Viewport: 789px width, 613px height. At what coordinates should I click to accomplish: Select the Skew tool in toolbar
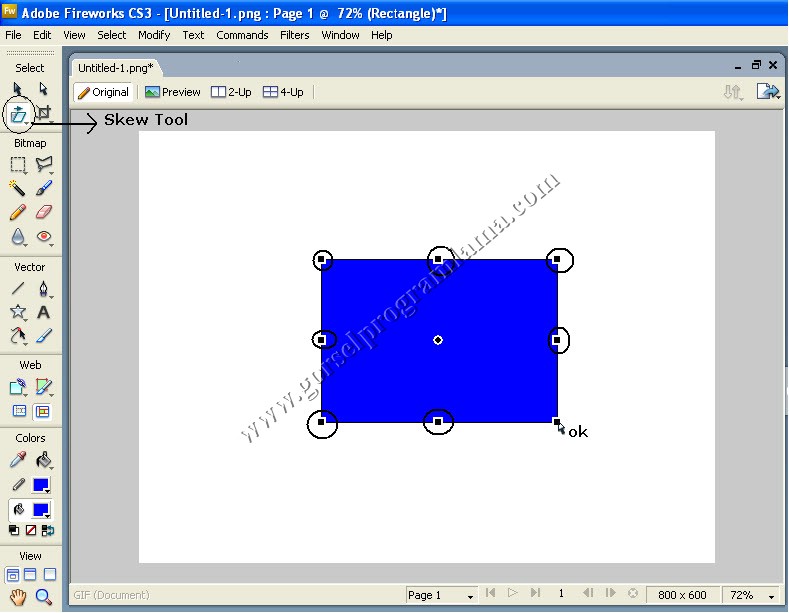click(18, 115)
